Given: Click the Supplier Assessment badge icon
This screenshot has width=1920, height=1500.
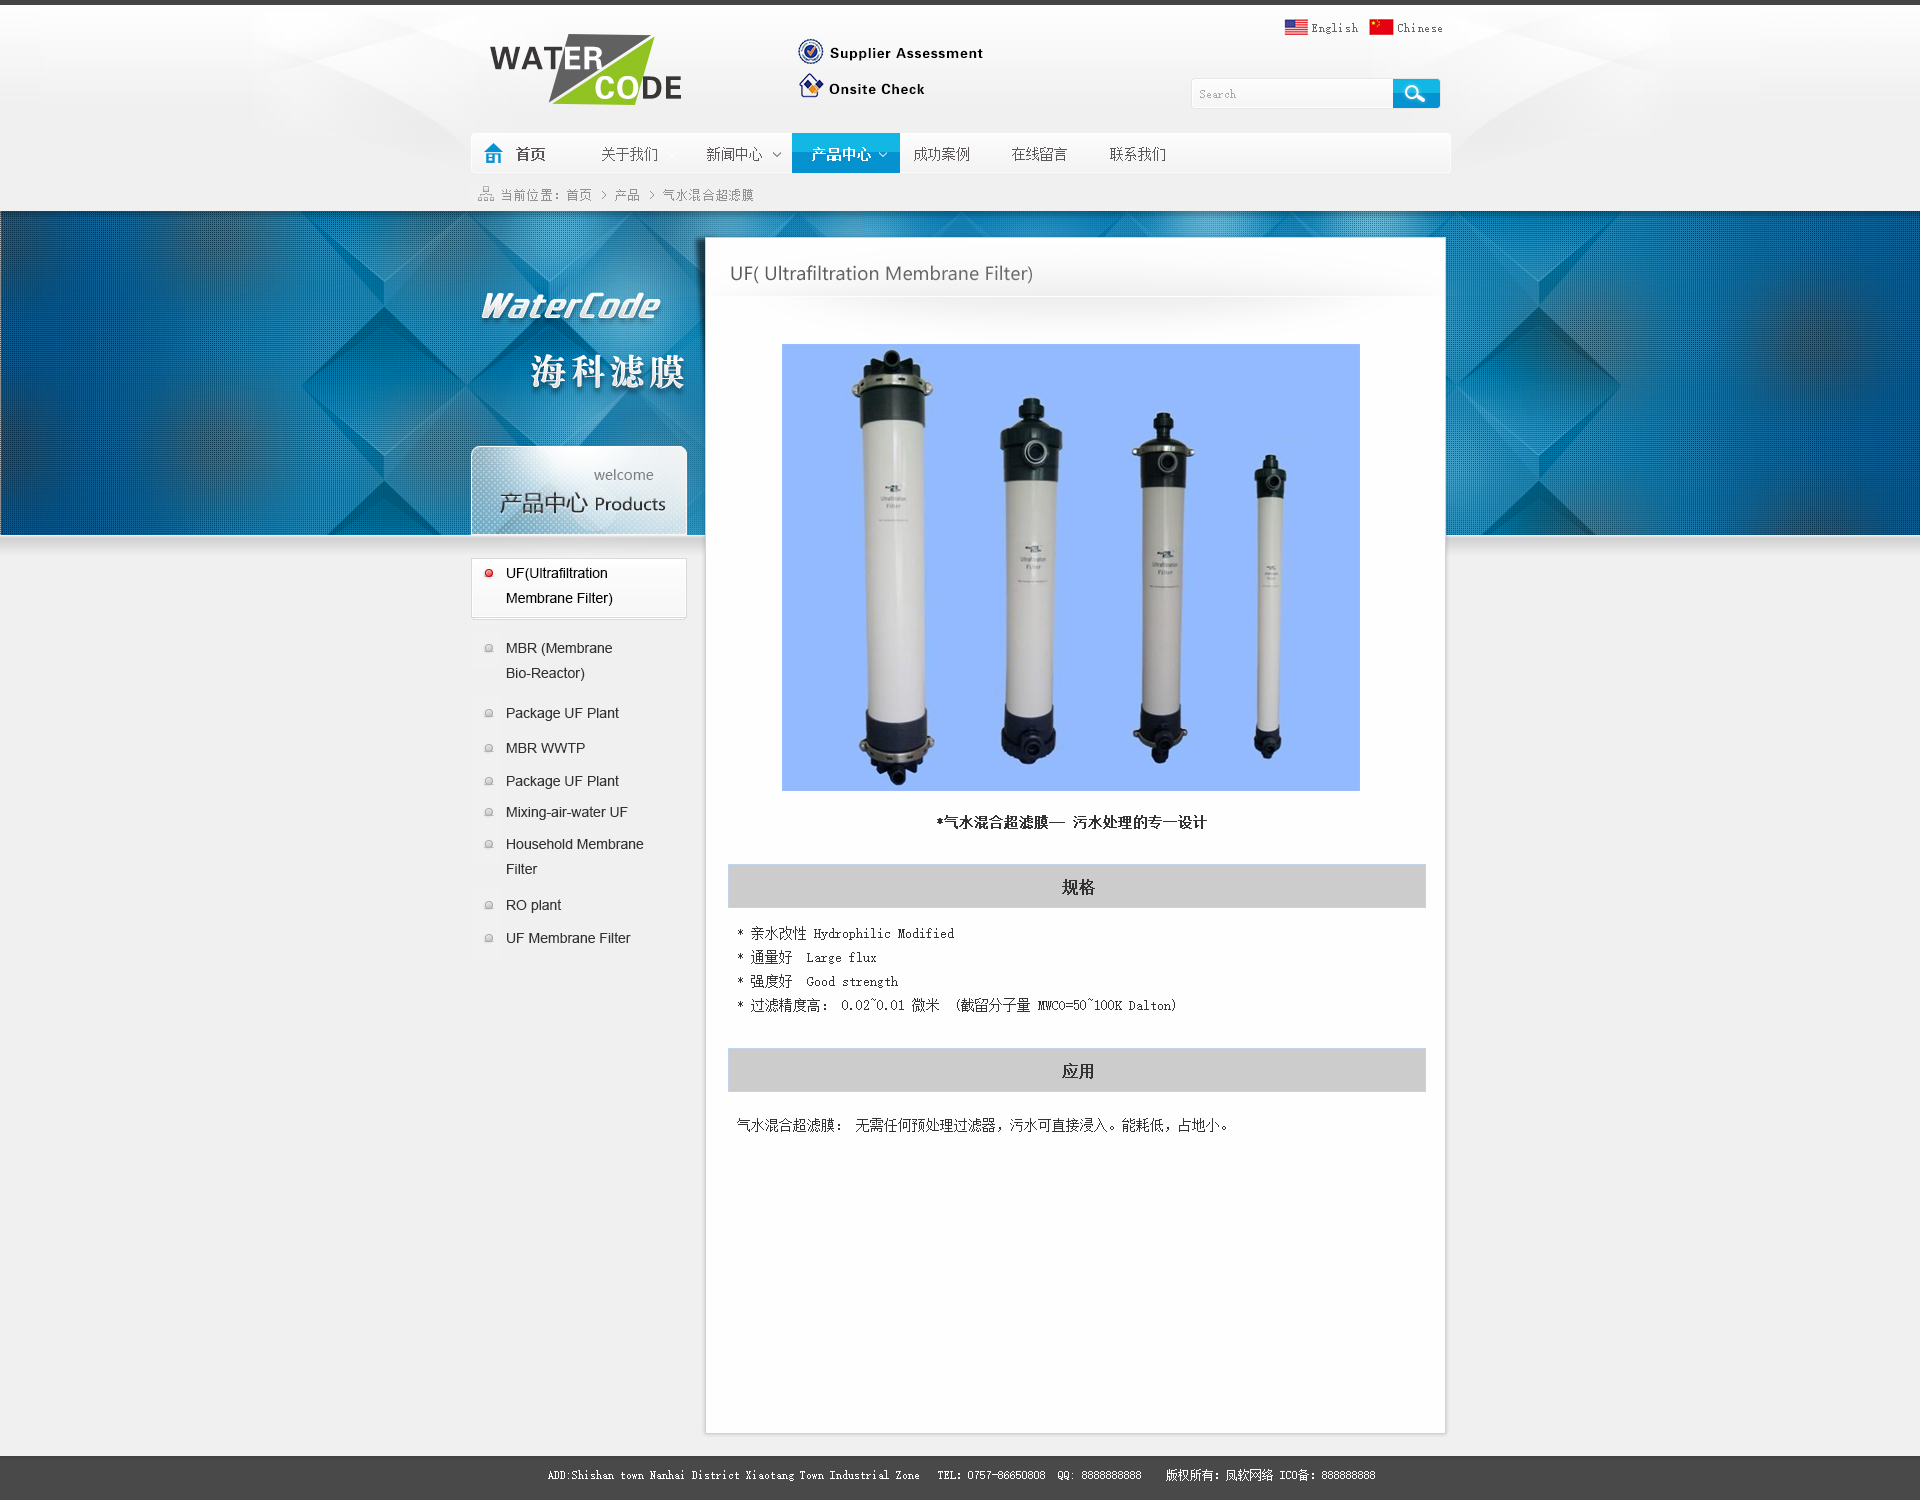Looking at the screenshot, I should click(810, 52).
